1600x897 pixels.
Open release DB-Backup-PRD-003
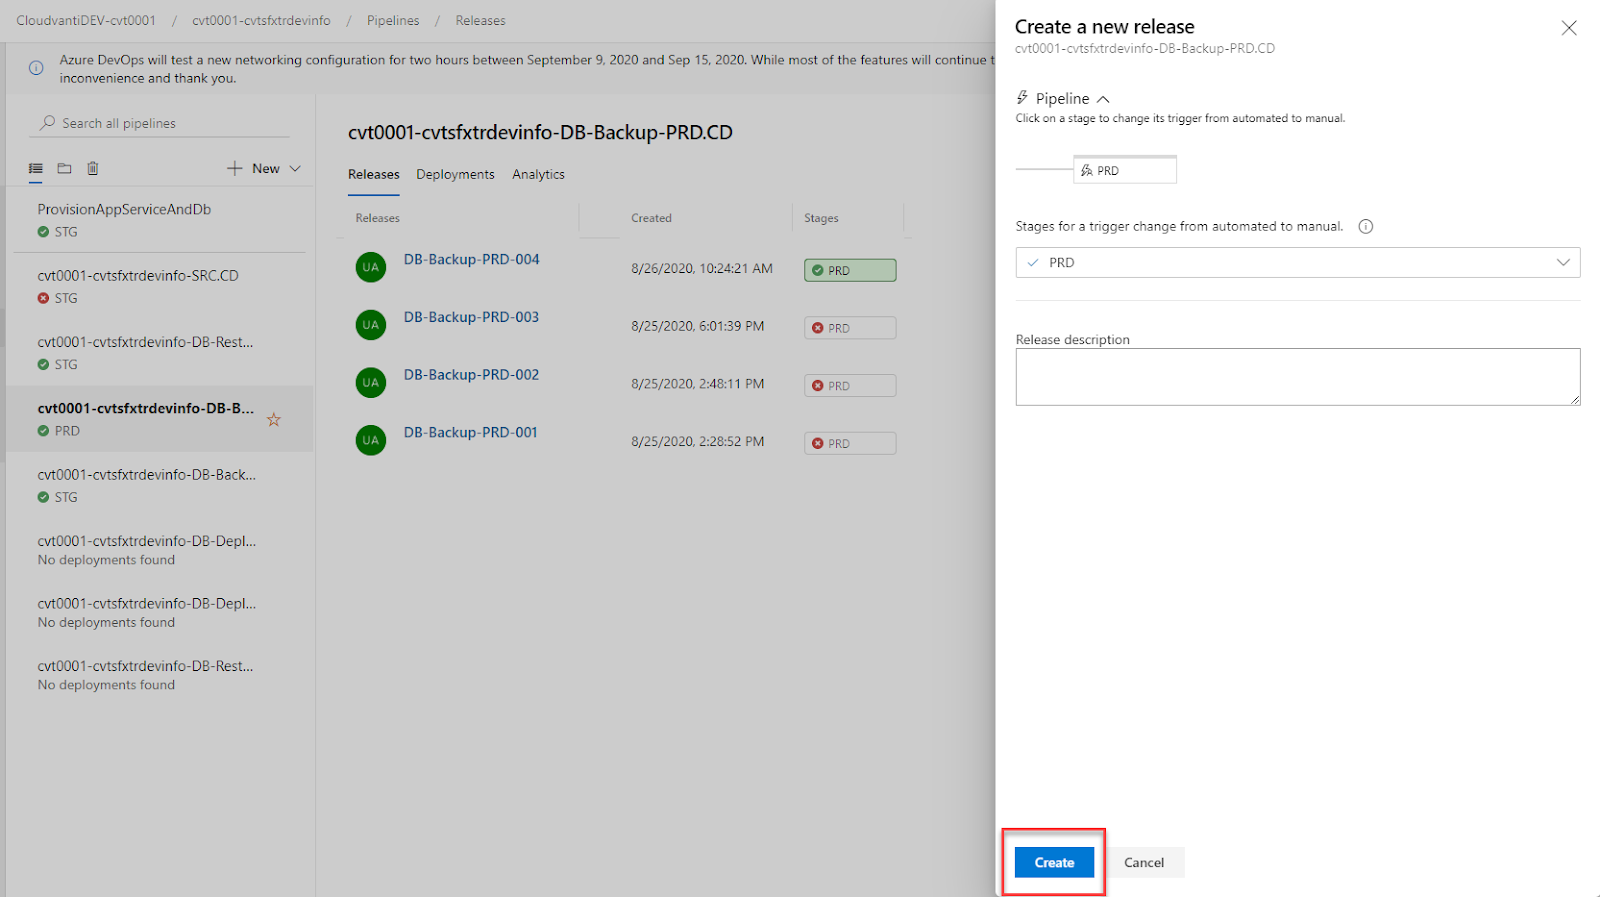pyautogui.click(x=471, y=317)
